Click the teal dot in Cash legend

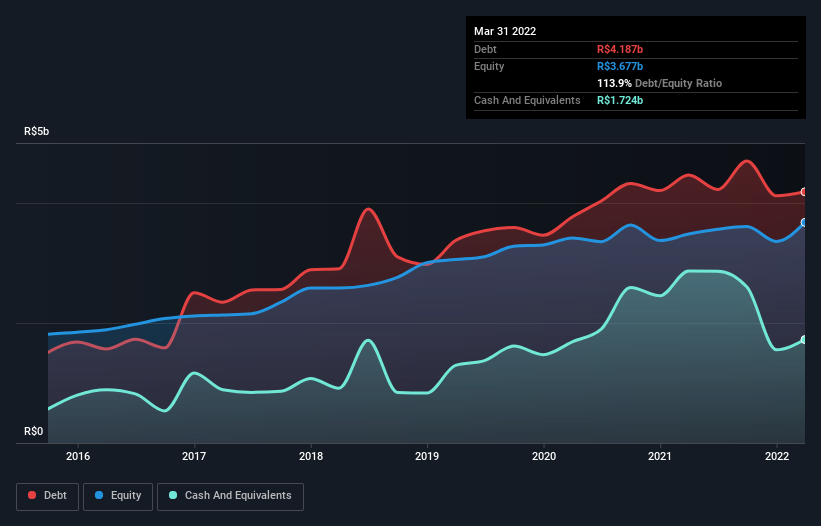point(173,495)
